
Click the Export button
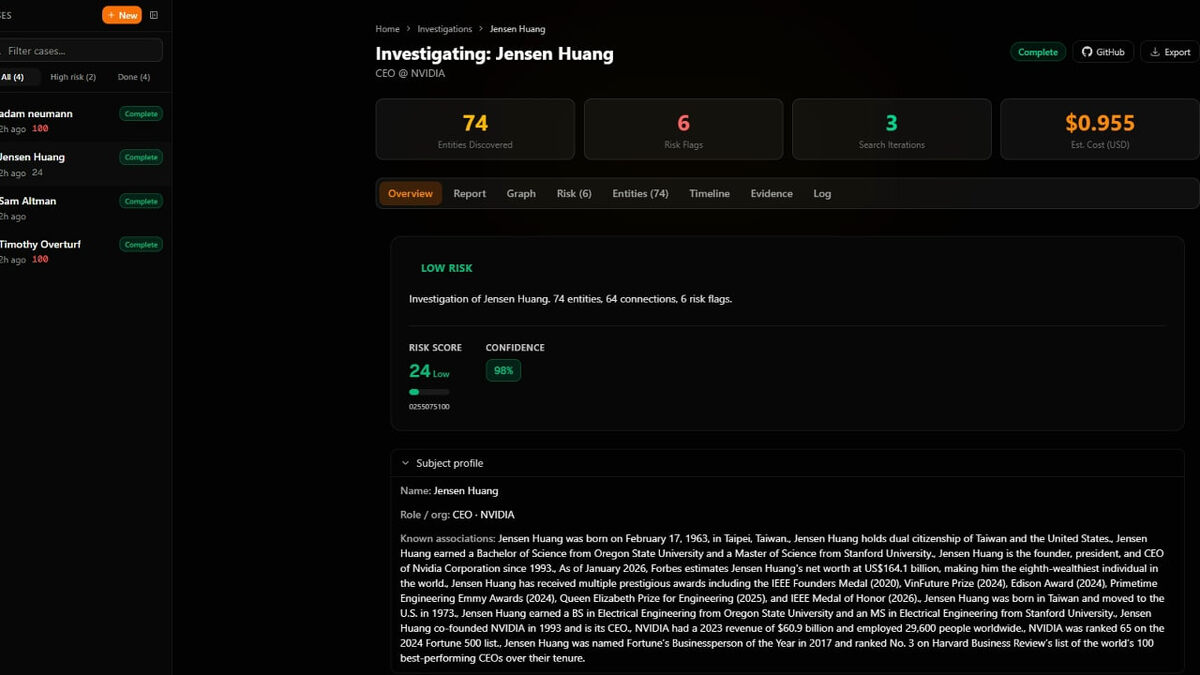pyautogui.click(x=1170, y=52)
